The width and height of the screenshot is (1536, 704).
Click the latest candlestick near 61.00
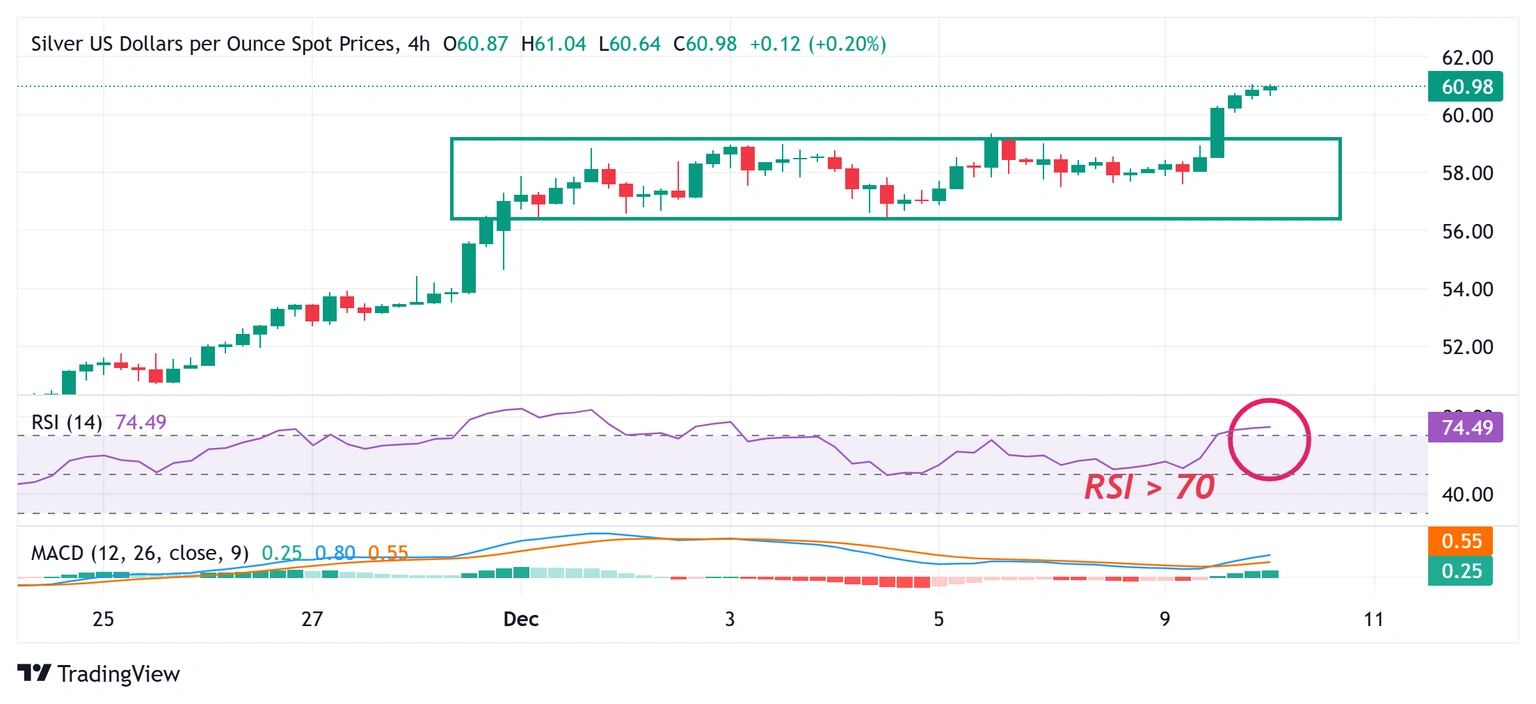pos(1270,88)
